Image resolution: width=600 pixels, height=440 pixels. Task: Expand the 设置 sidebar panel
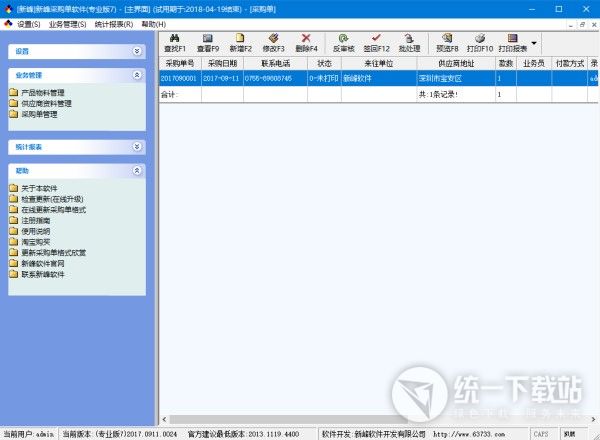click(x=137, y=49)
